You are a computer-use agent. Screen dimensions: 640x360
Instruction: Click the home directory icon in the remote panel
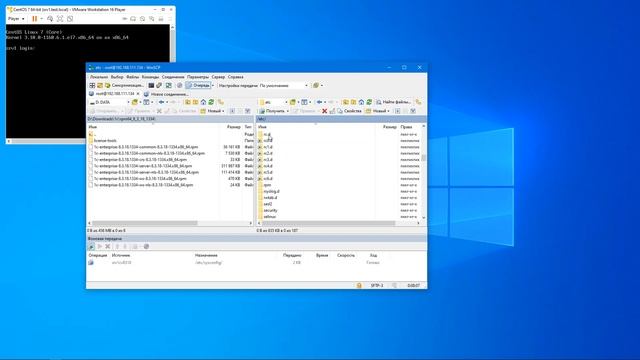[361, 102]
